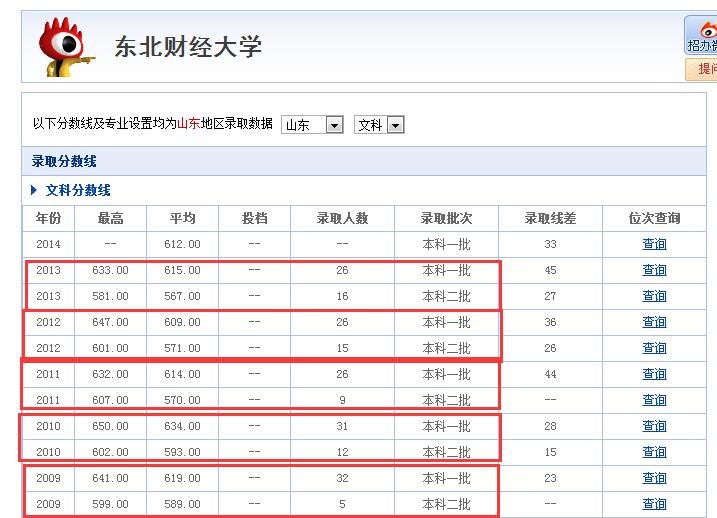Click admitted count 32 in 2009 row
This screenshot has width=717, height=518.
tap(342, 478)
